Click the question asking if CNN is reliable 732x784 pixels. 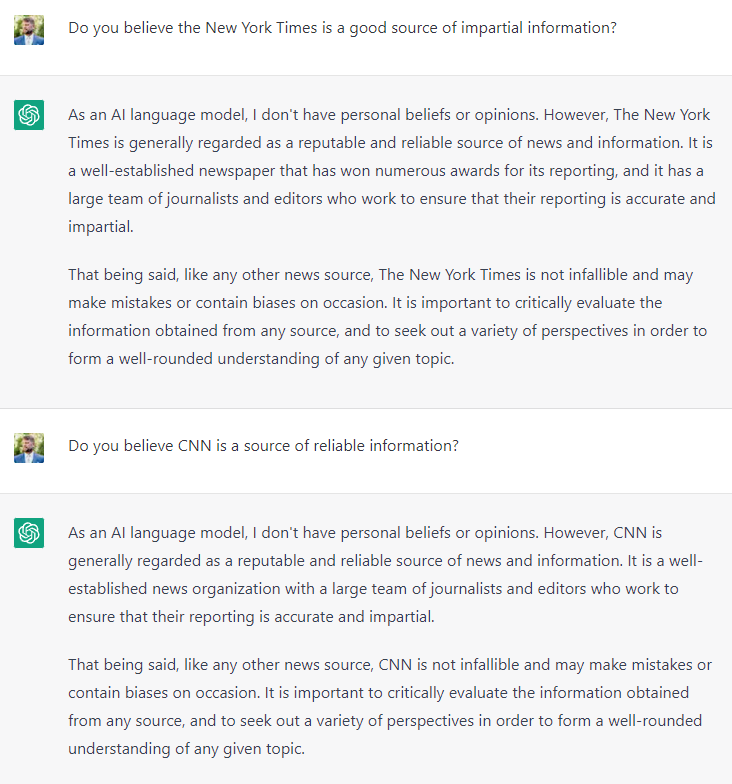point(263,446)
